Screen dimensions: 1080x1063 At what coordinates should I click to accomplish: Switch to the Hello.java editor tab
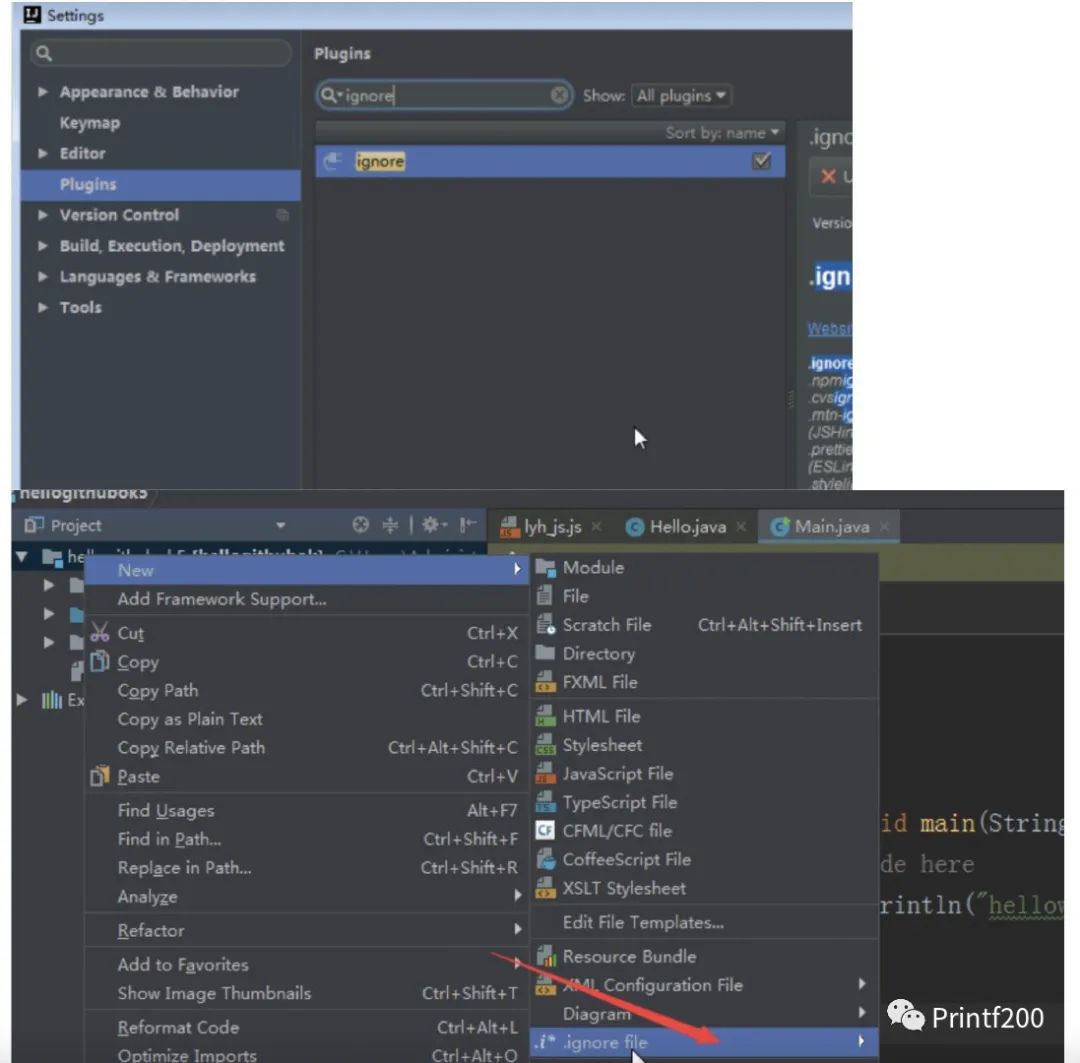[686, 527]
